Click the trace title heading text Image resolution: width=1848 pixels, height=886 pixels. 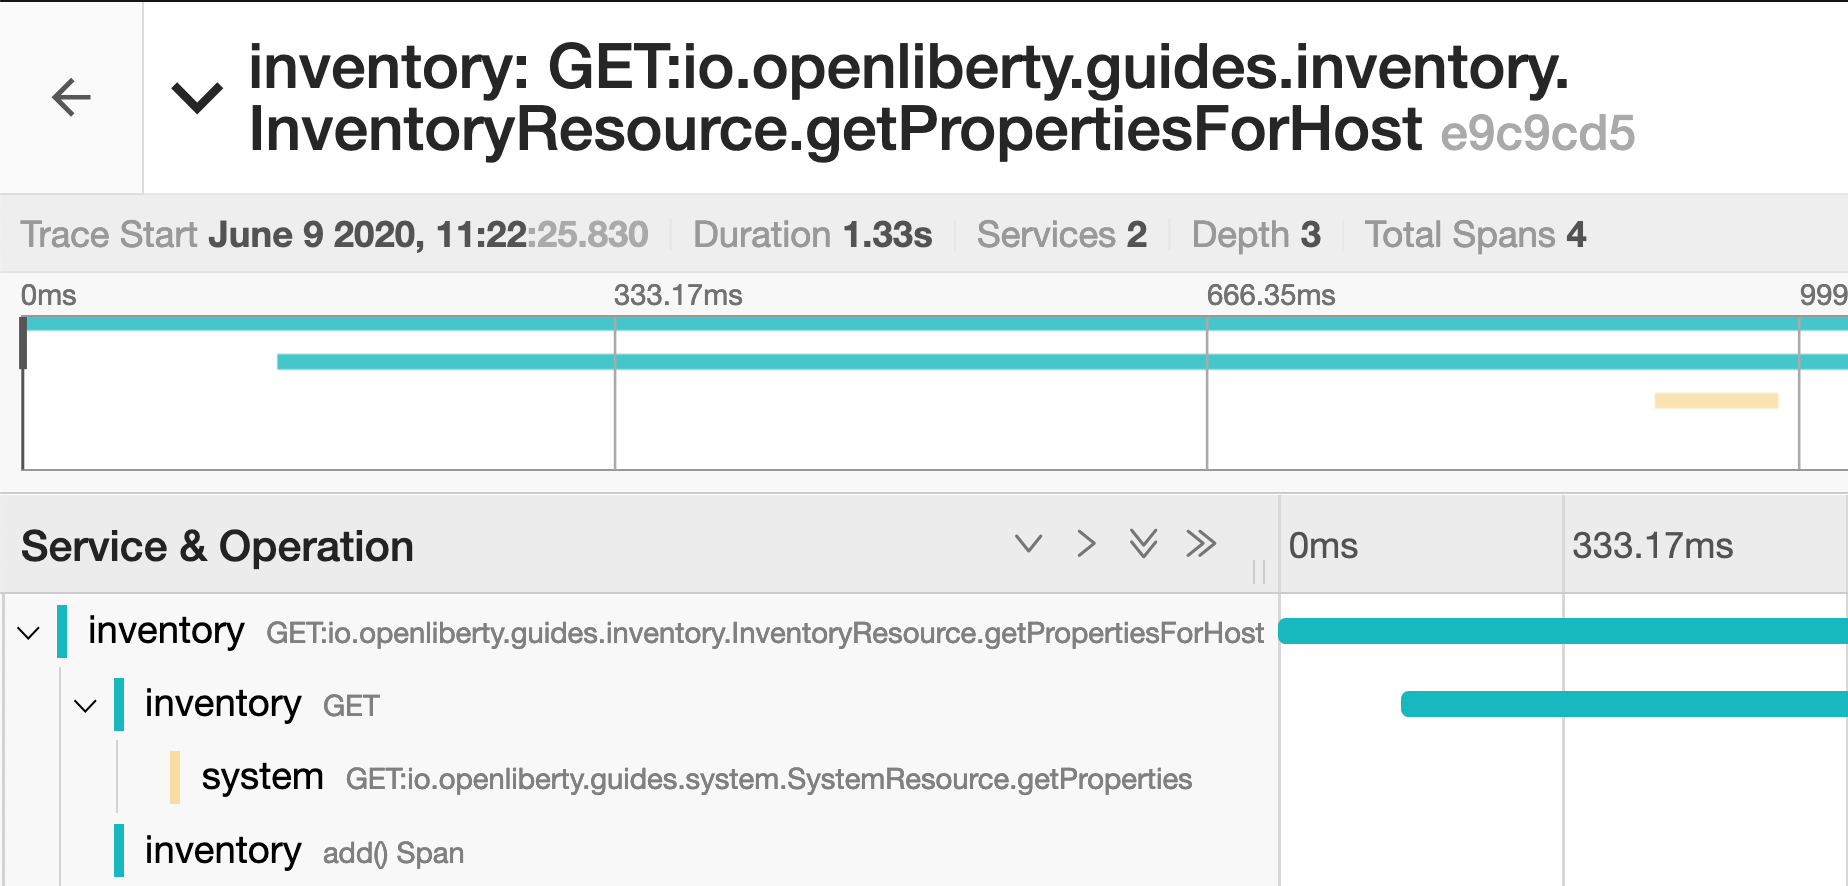908,97
